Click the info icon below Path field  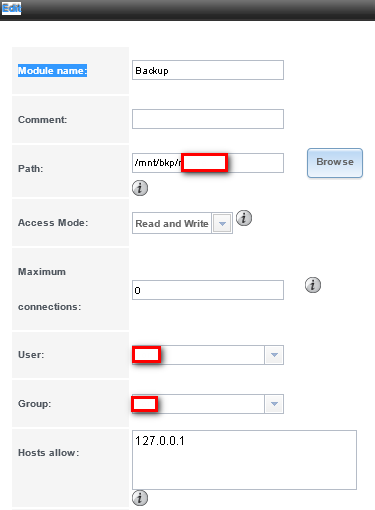pyautogui.click(x=140, y=188)
